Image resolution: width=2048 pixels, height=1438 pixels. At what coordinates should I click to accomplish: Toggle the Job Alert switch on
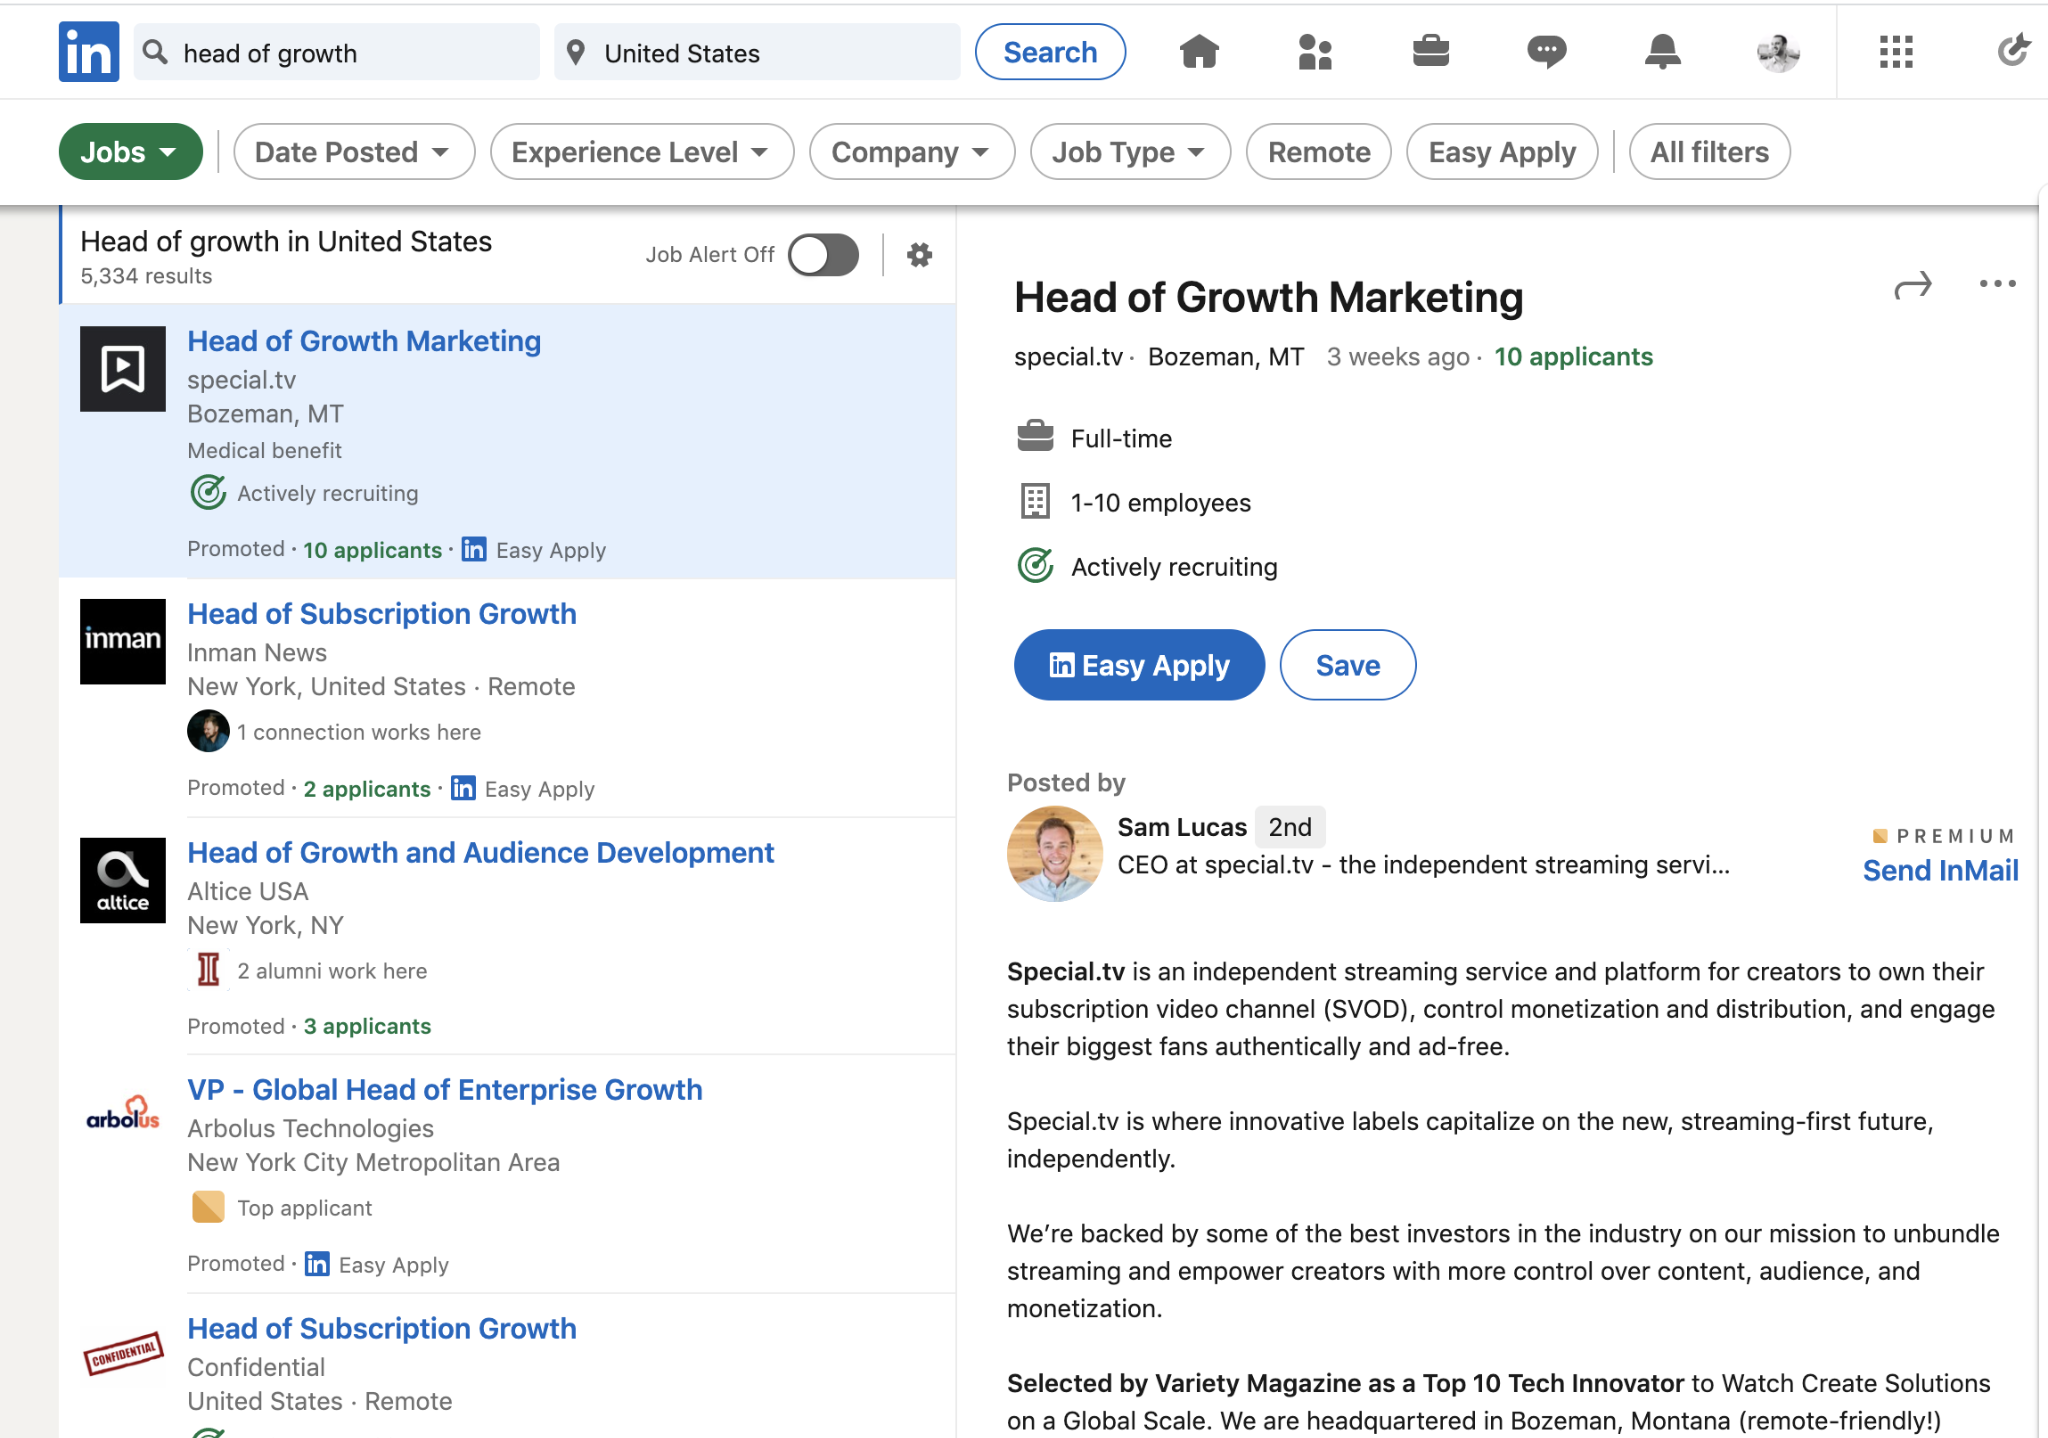(823, 255)
